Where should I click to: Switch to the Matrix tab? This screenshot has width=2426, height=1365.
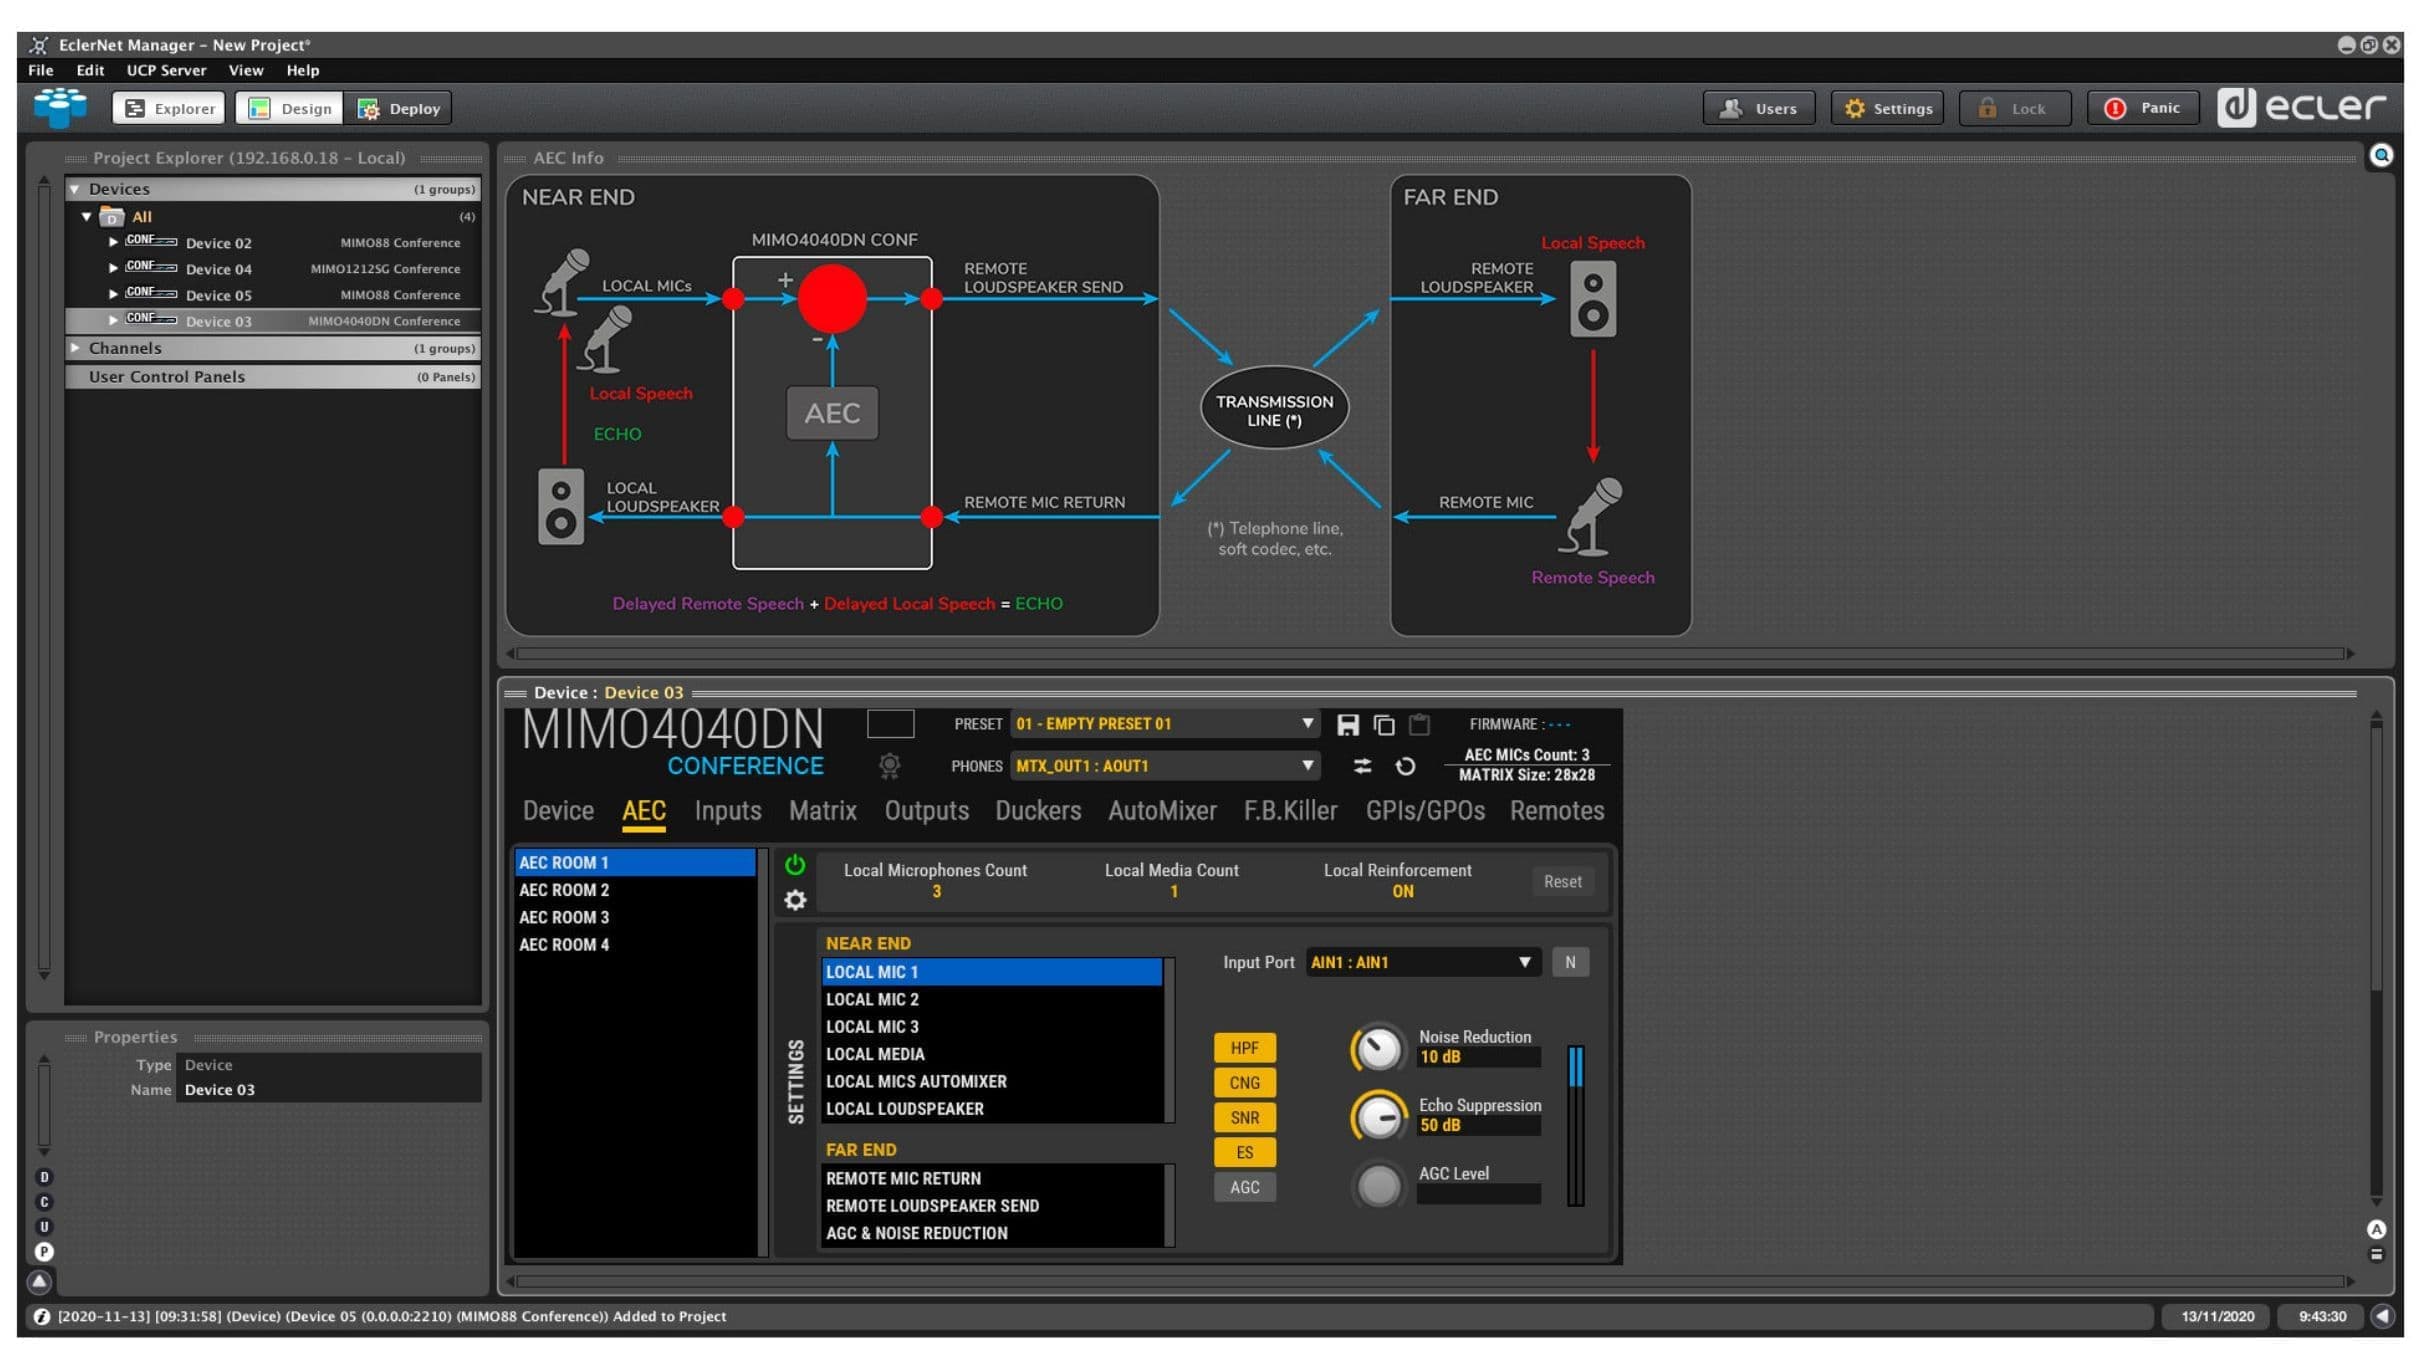pos(822,811)
